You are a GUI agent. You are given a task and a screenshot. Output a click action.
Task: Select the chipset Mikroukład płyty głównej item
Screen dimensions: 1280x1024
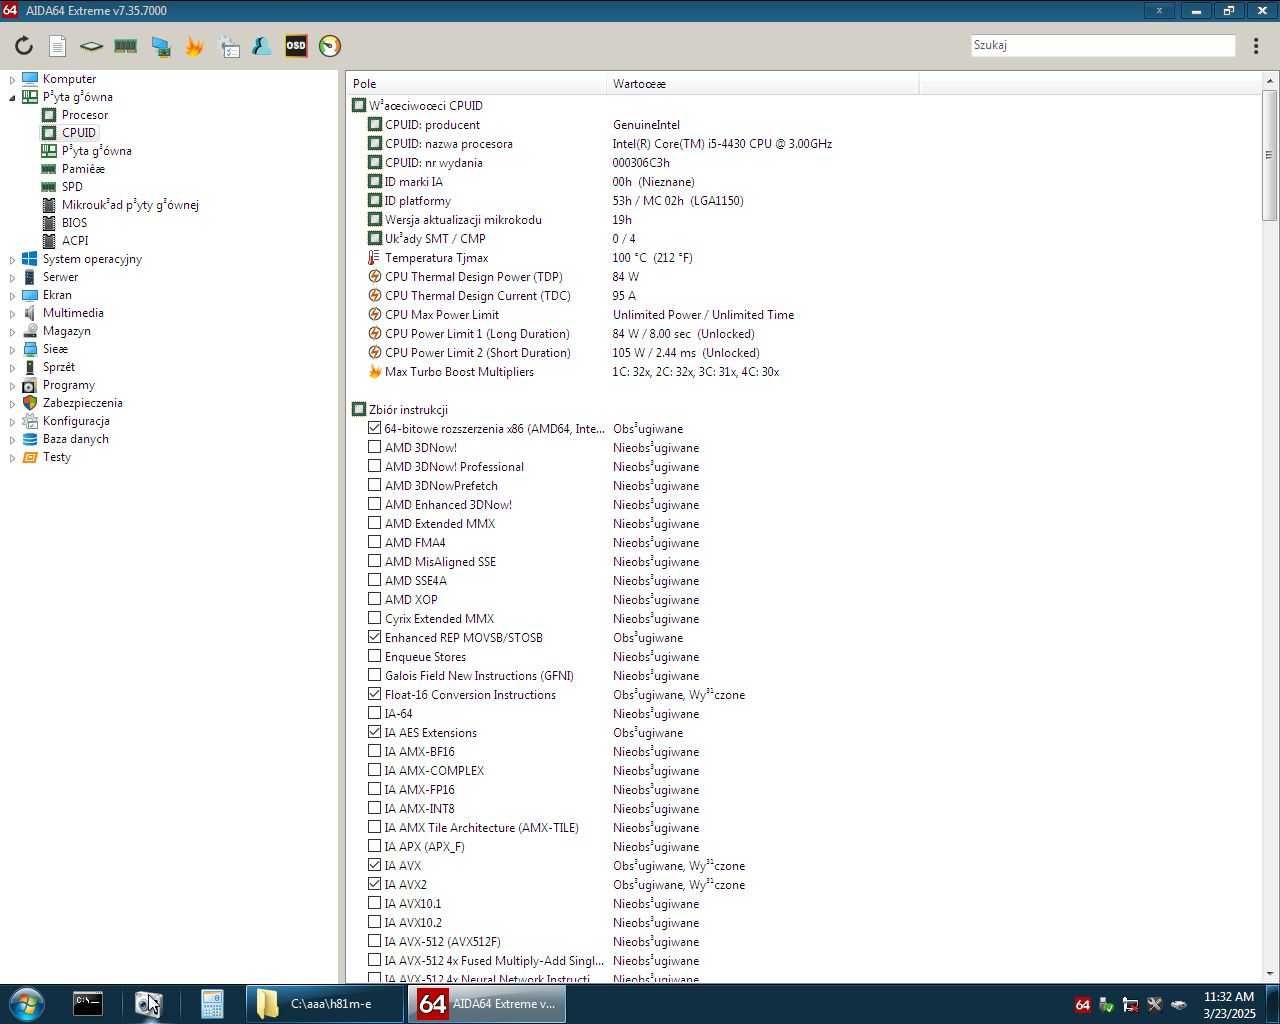(130, 205)
